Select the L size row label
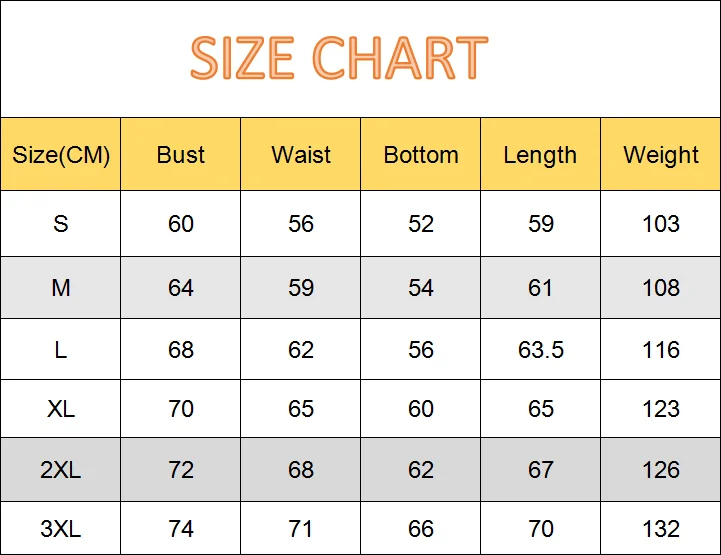This screenshot has height=555, width=721. [x=61, y=350]
